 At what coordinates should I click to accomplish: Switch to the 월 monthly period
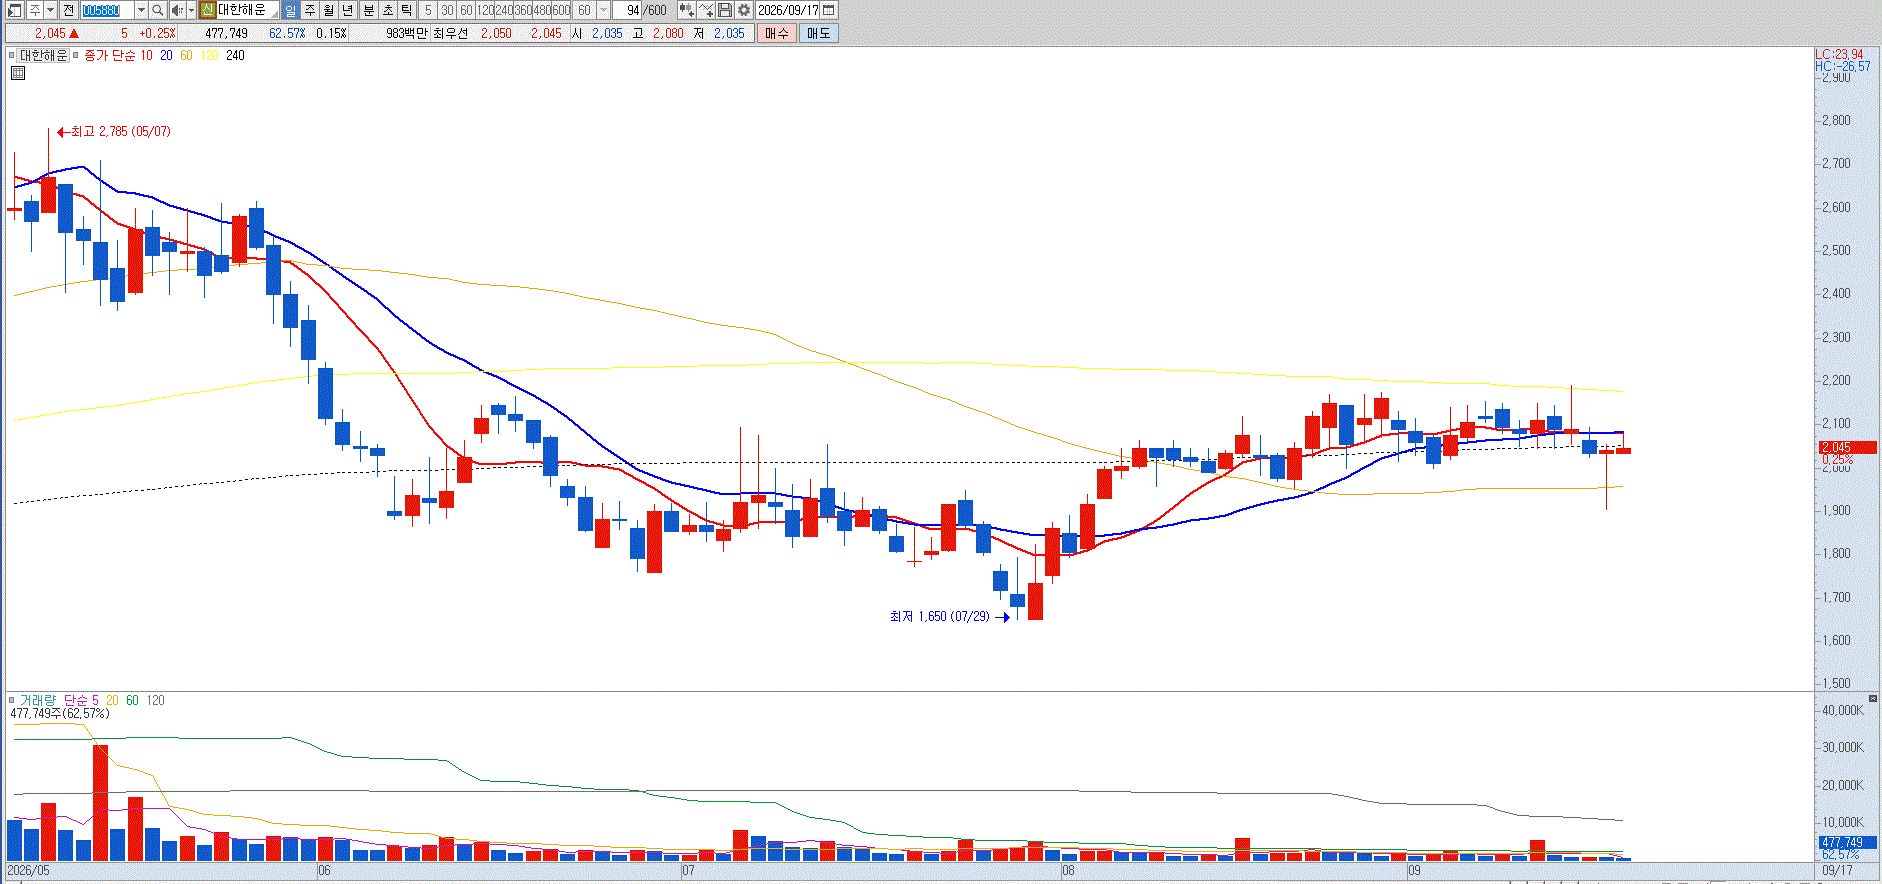[x=329, y=10]
